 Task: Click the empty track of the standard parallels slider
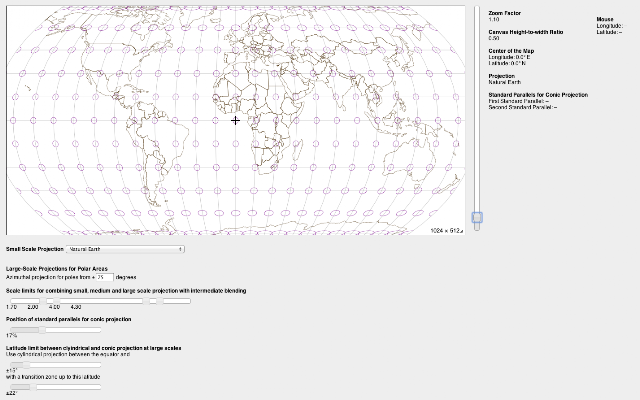(x=73, y=330)
